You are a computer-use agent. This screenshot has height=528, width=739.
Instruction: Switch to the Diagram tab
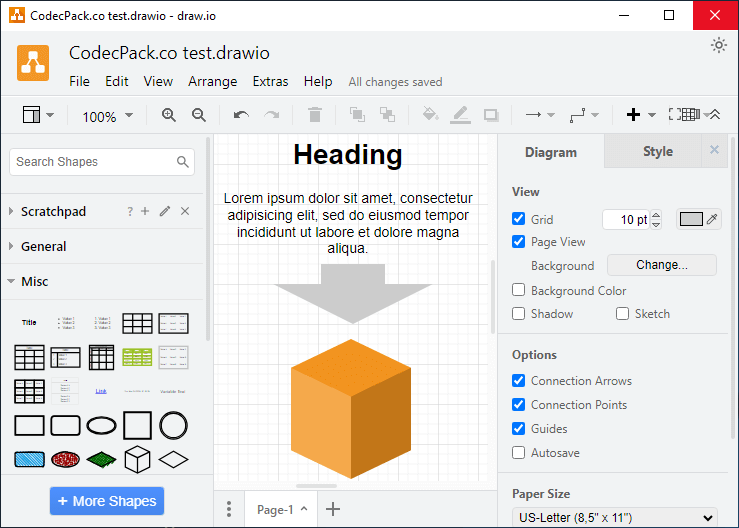tap(550, 152)
